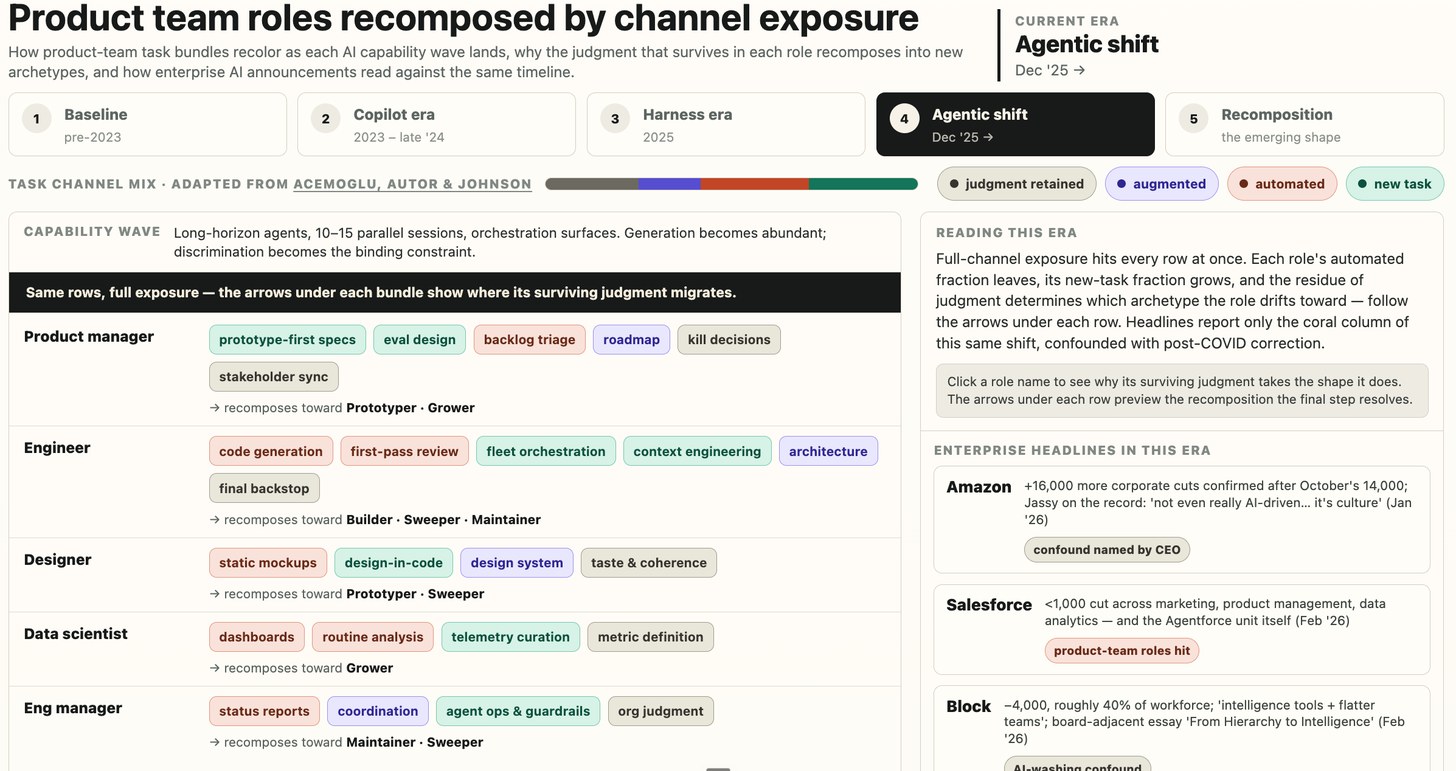
Task: Click 'recomposes toward Maintainer · Sweeper' text
Action: tap(346, 742)
